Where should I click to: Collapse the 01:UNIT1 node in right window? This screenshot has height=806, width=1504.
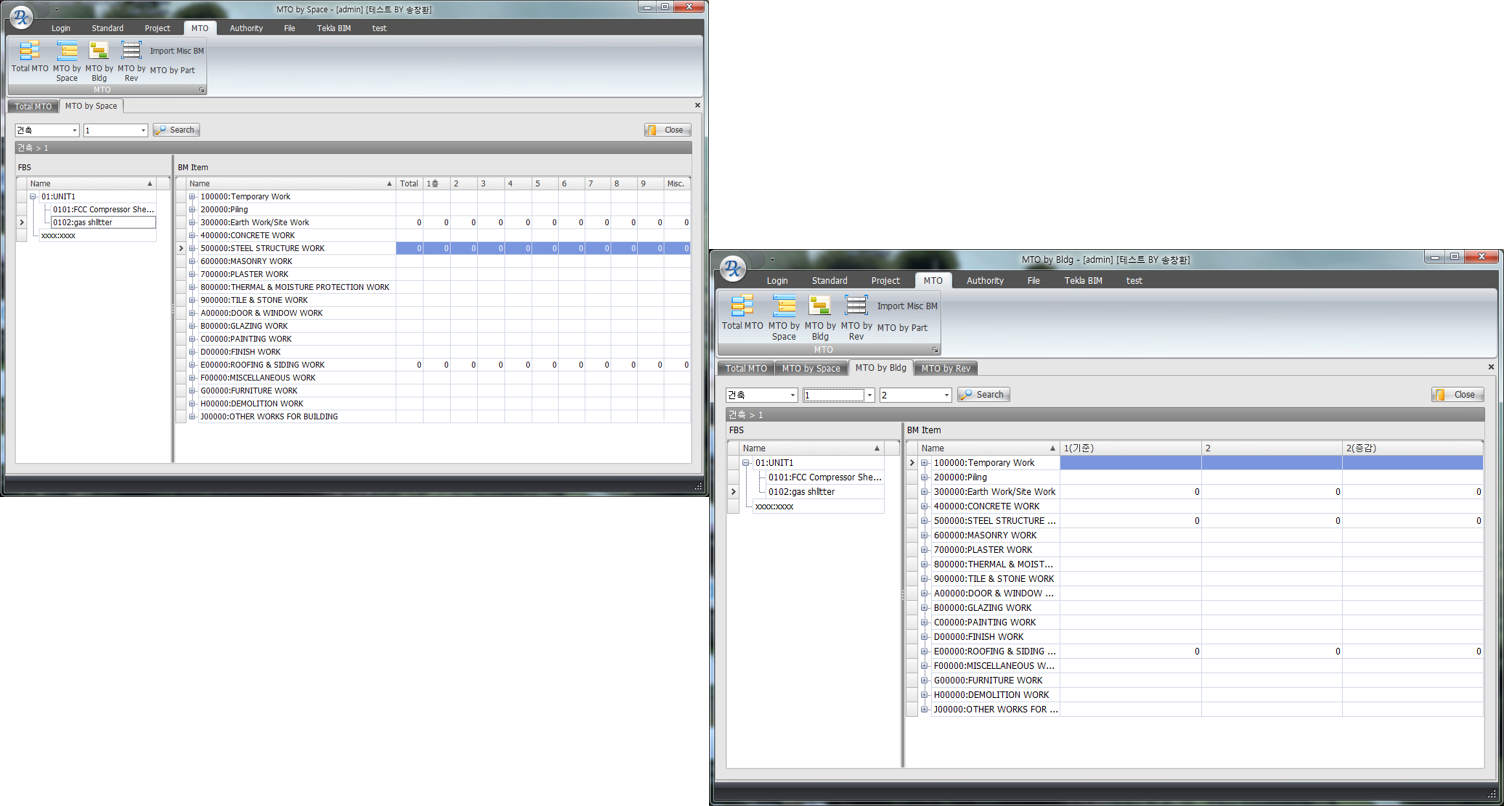click(x=746, y=463)
